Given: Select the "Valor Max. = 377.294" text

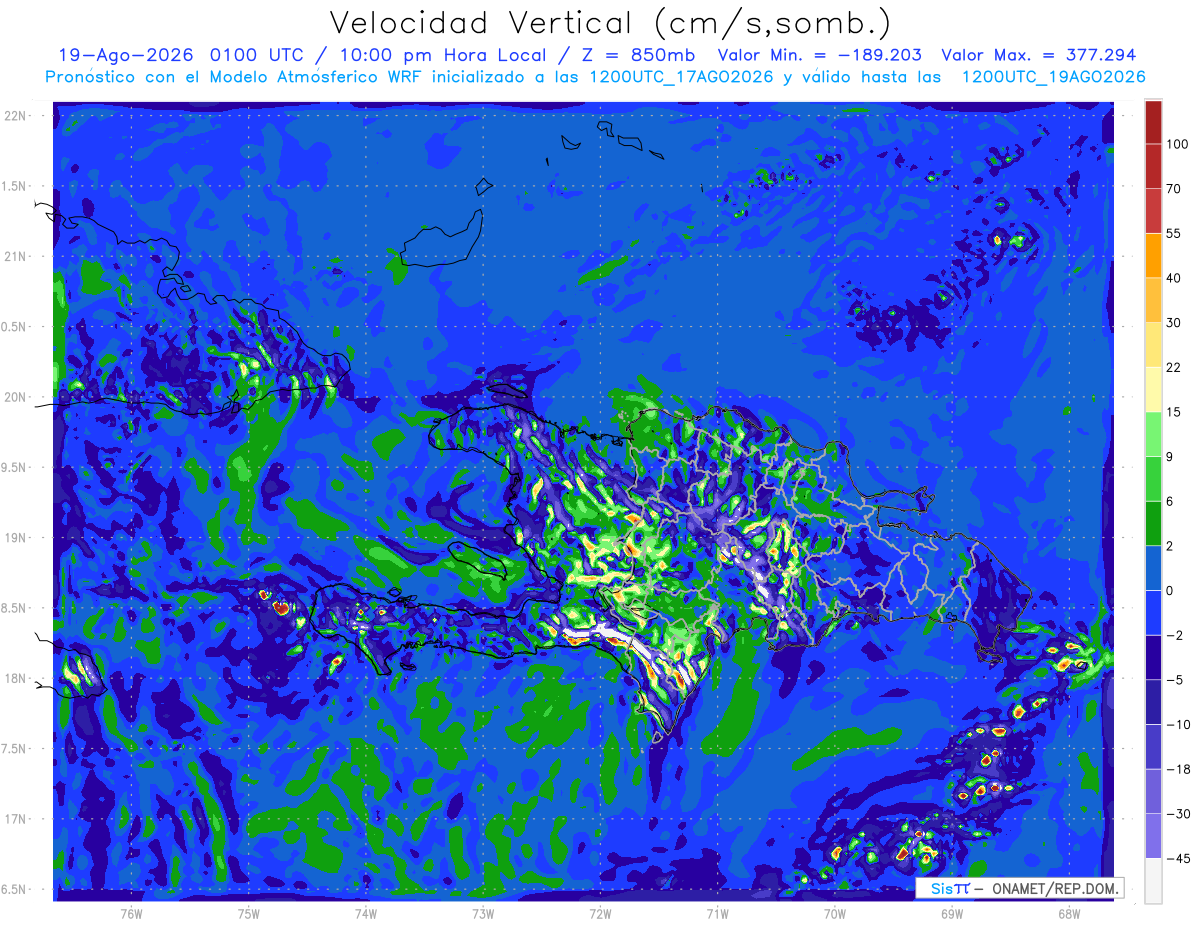Looking at the screenshot, I should [x=1039, y=55].
